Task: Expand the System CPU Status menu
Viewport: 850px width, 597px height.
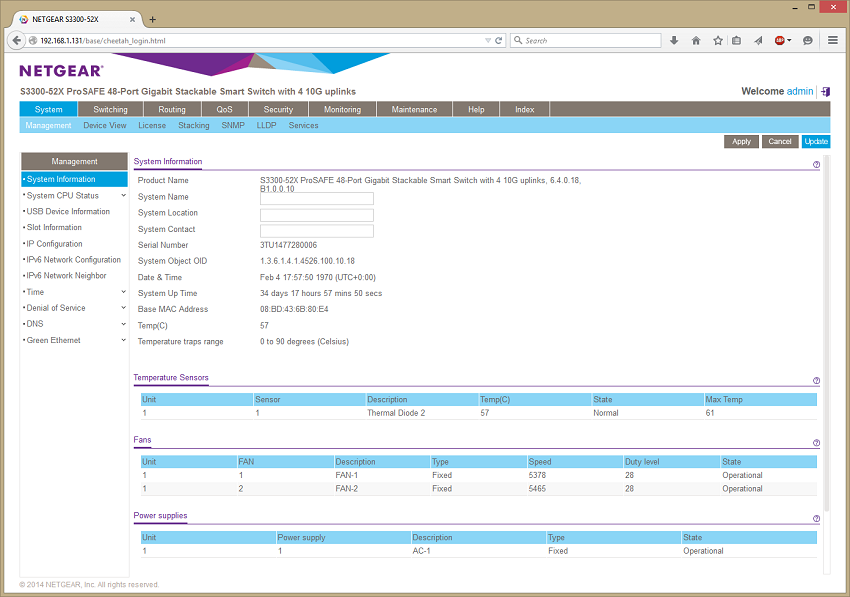Action: point(124,195)
